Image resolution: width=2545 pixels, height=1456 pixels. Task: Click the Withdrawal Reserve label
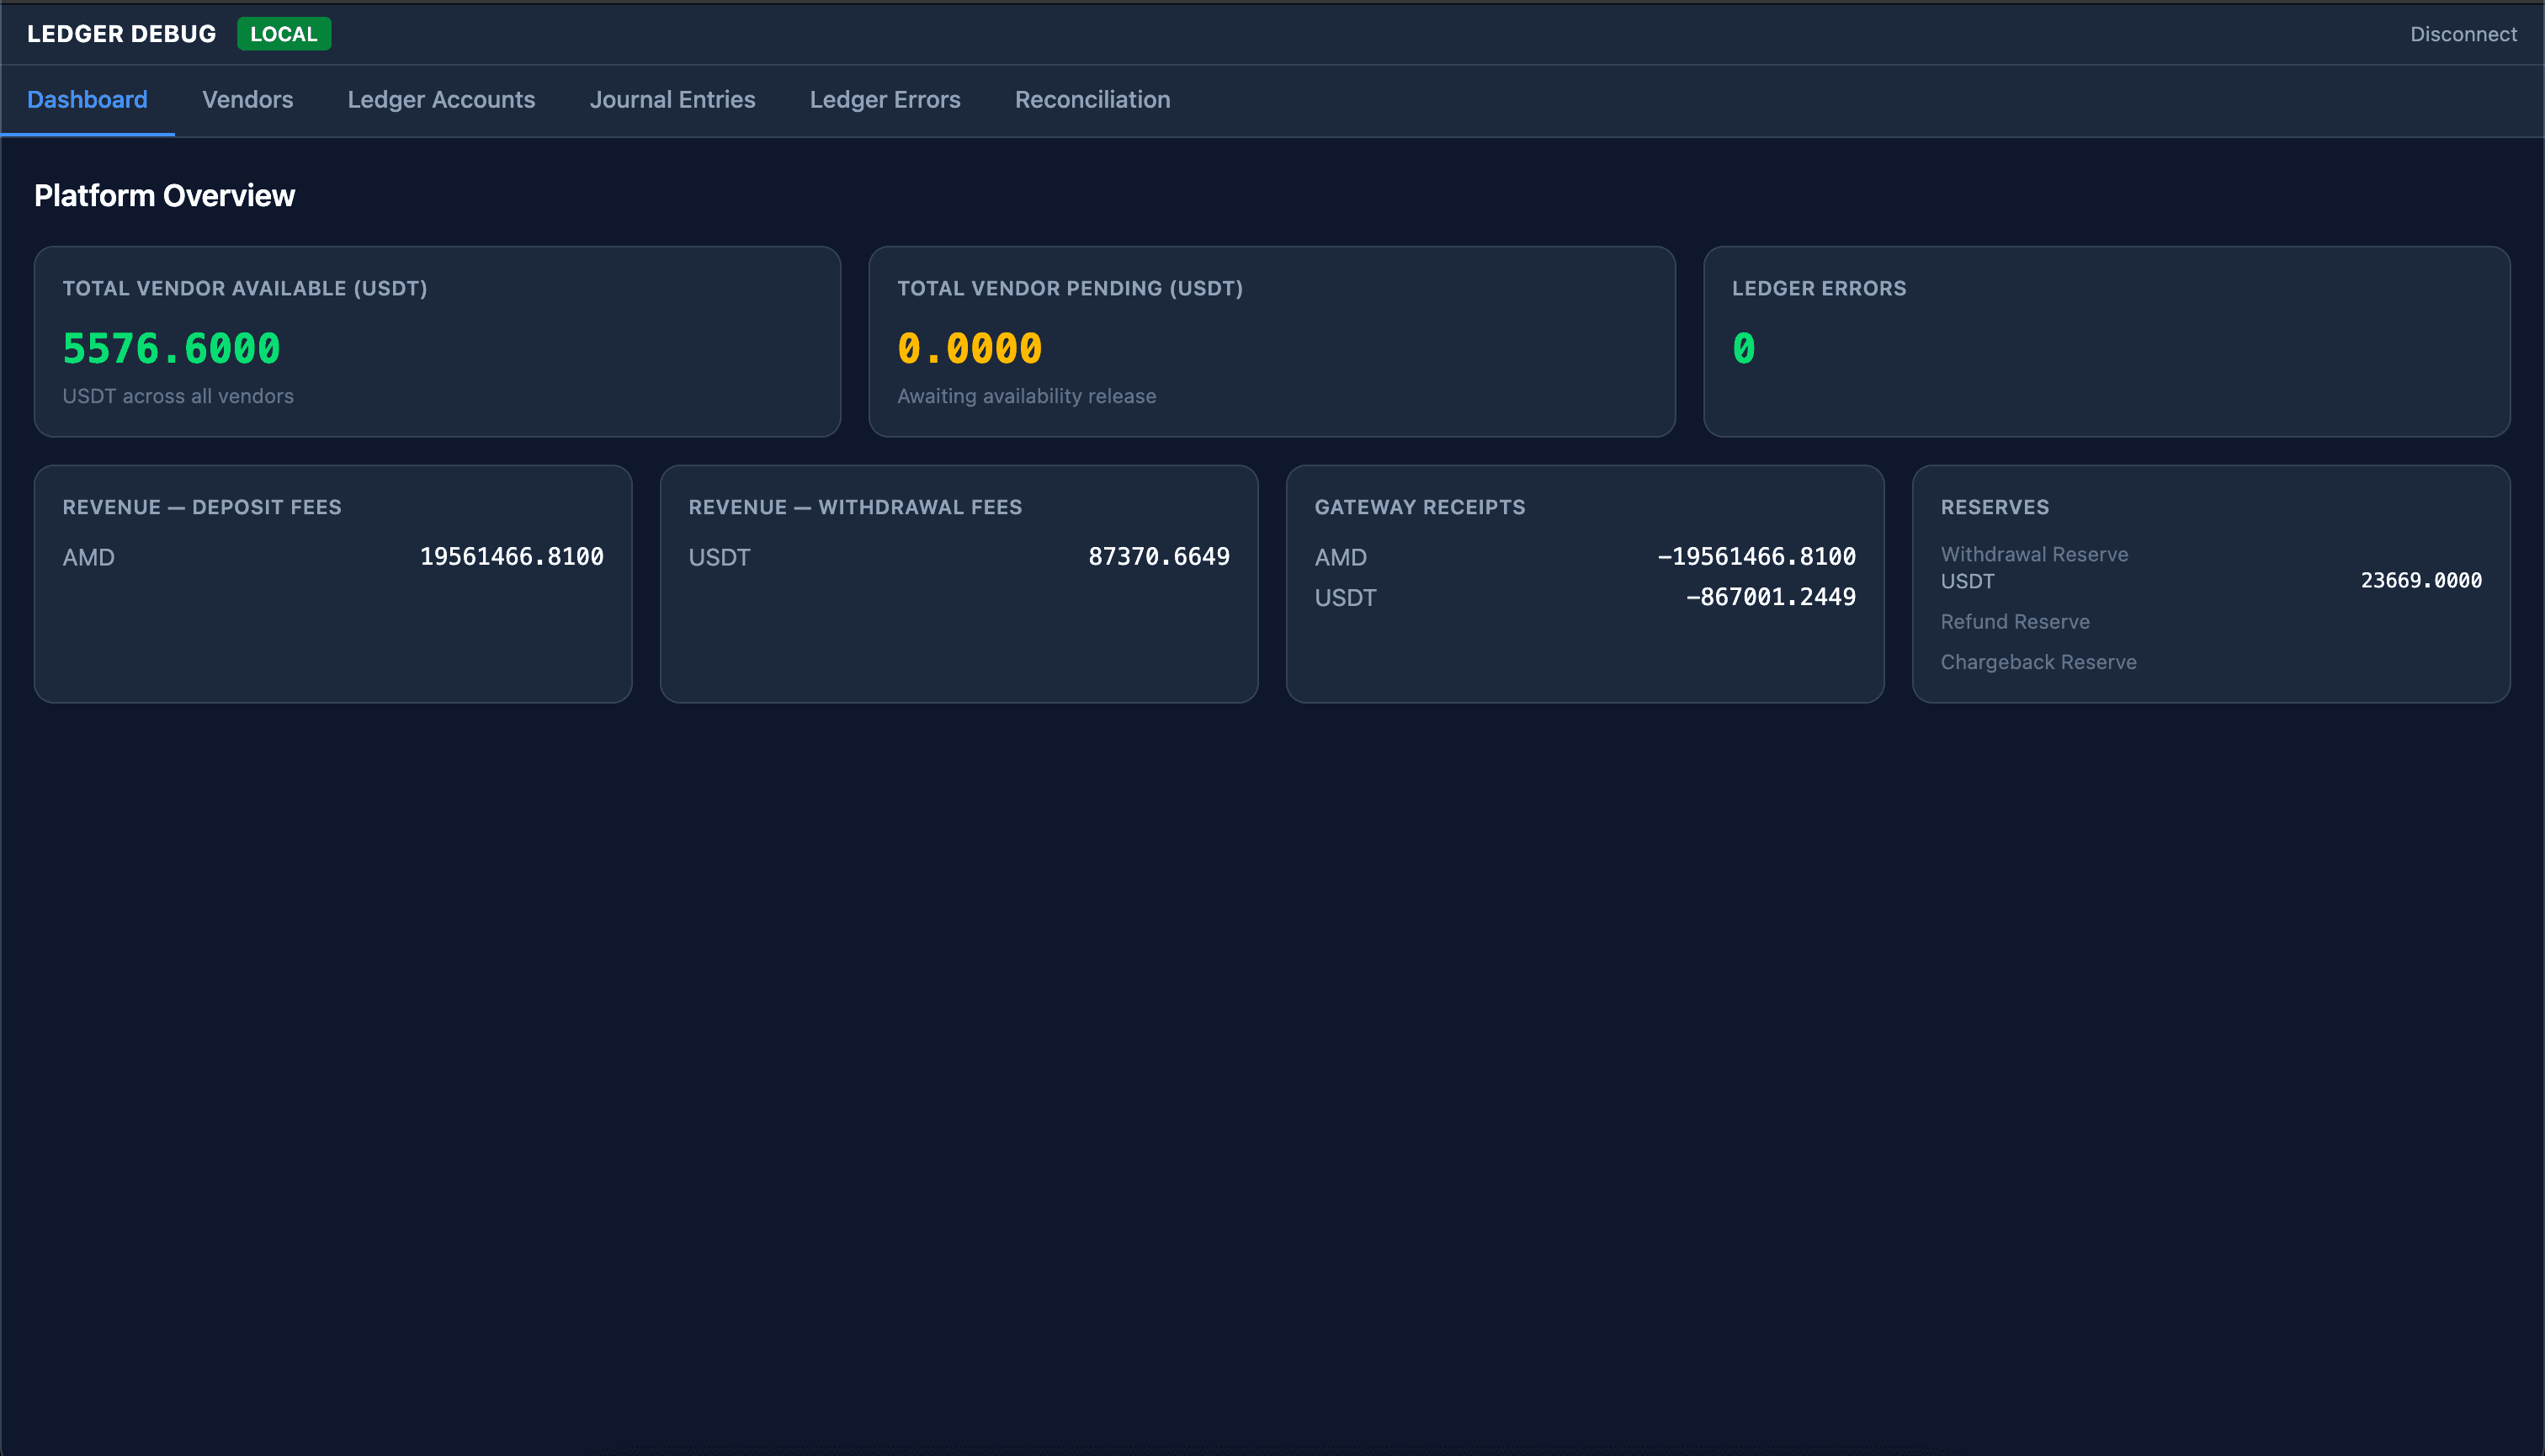tap(2034, 554)
